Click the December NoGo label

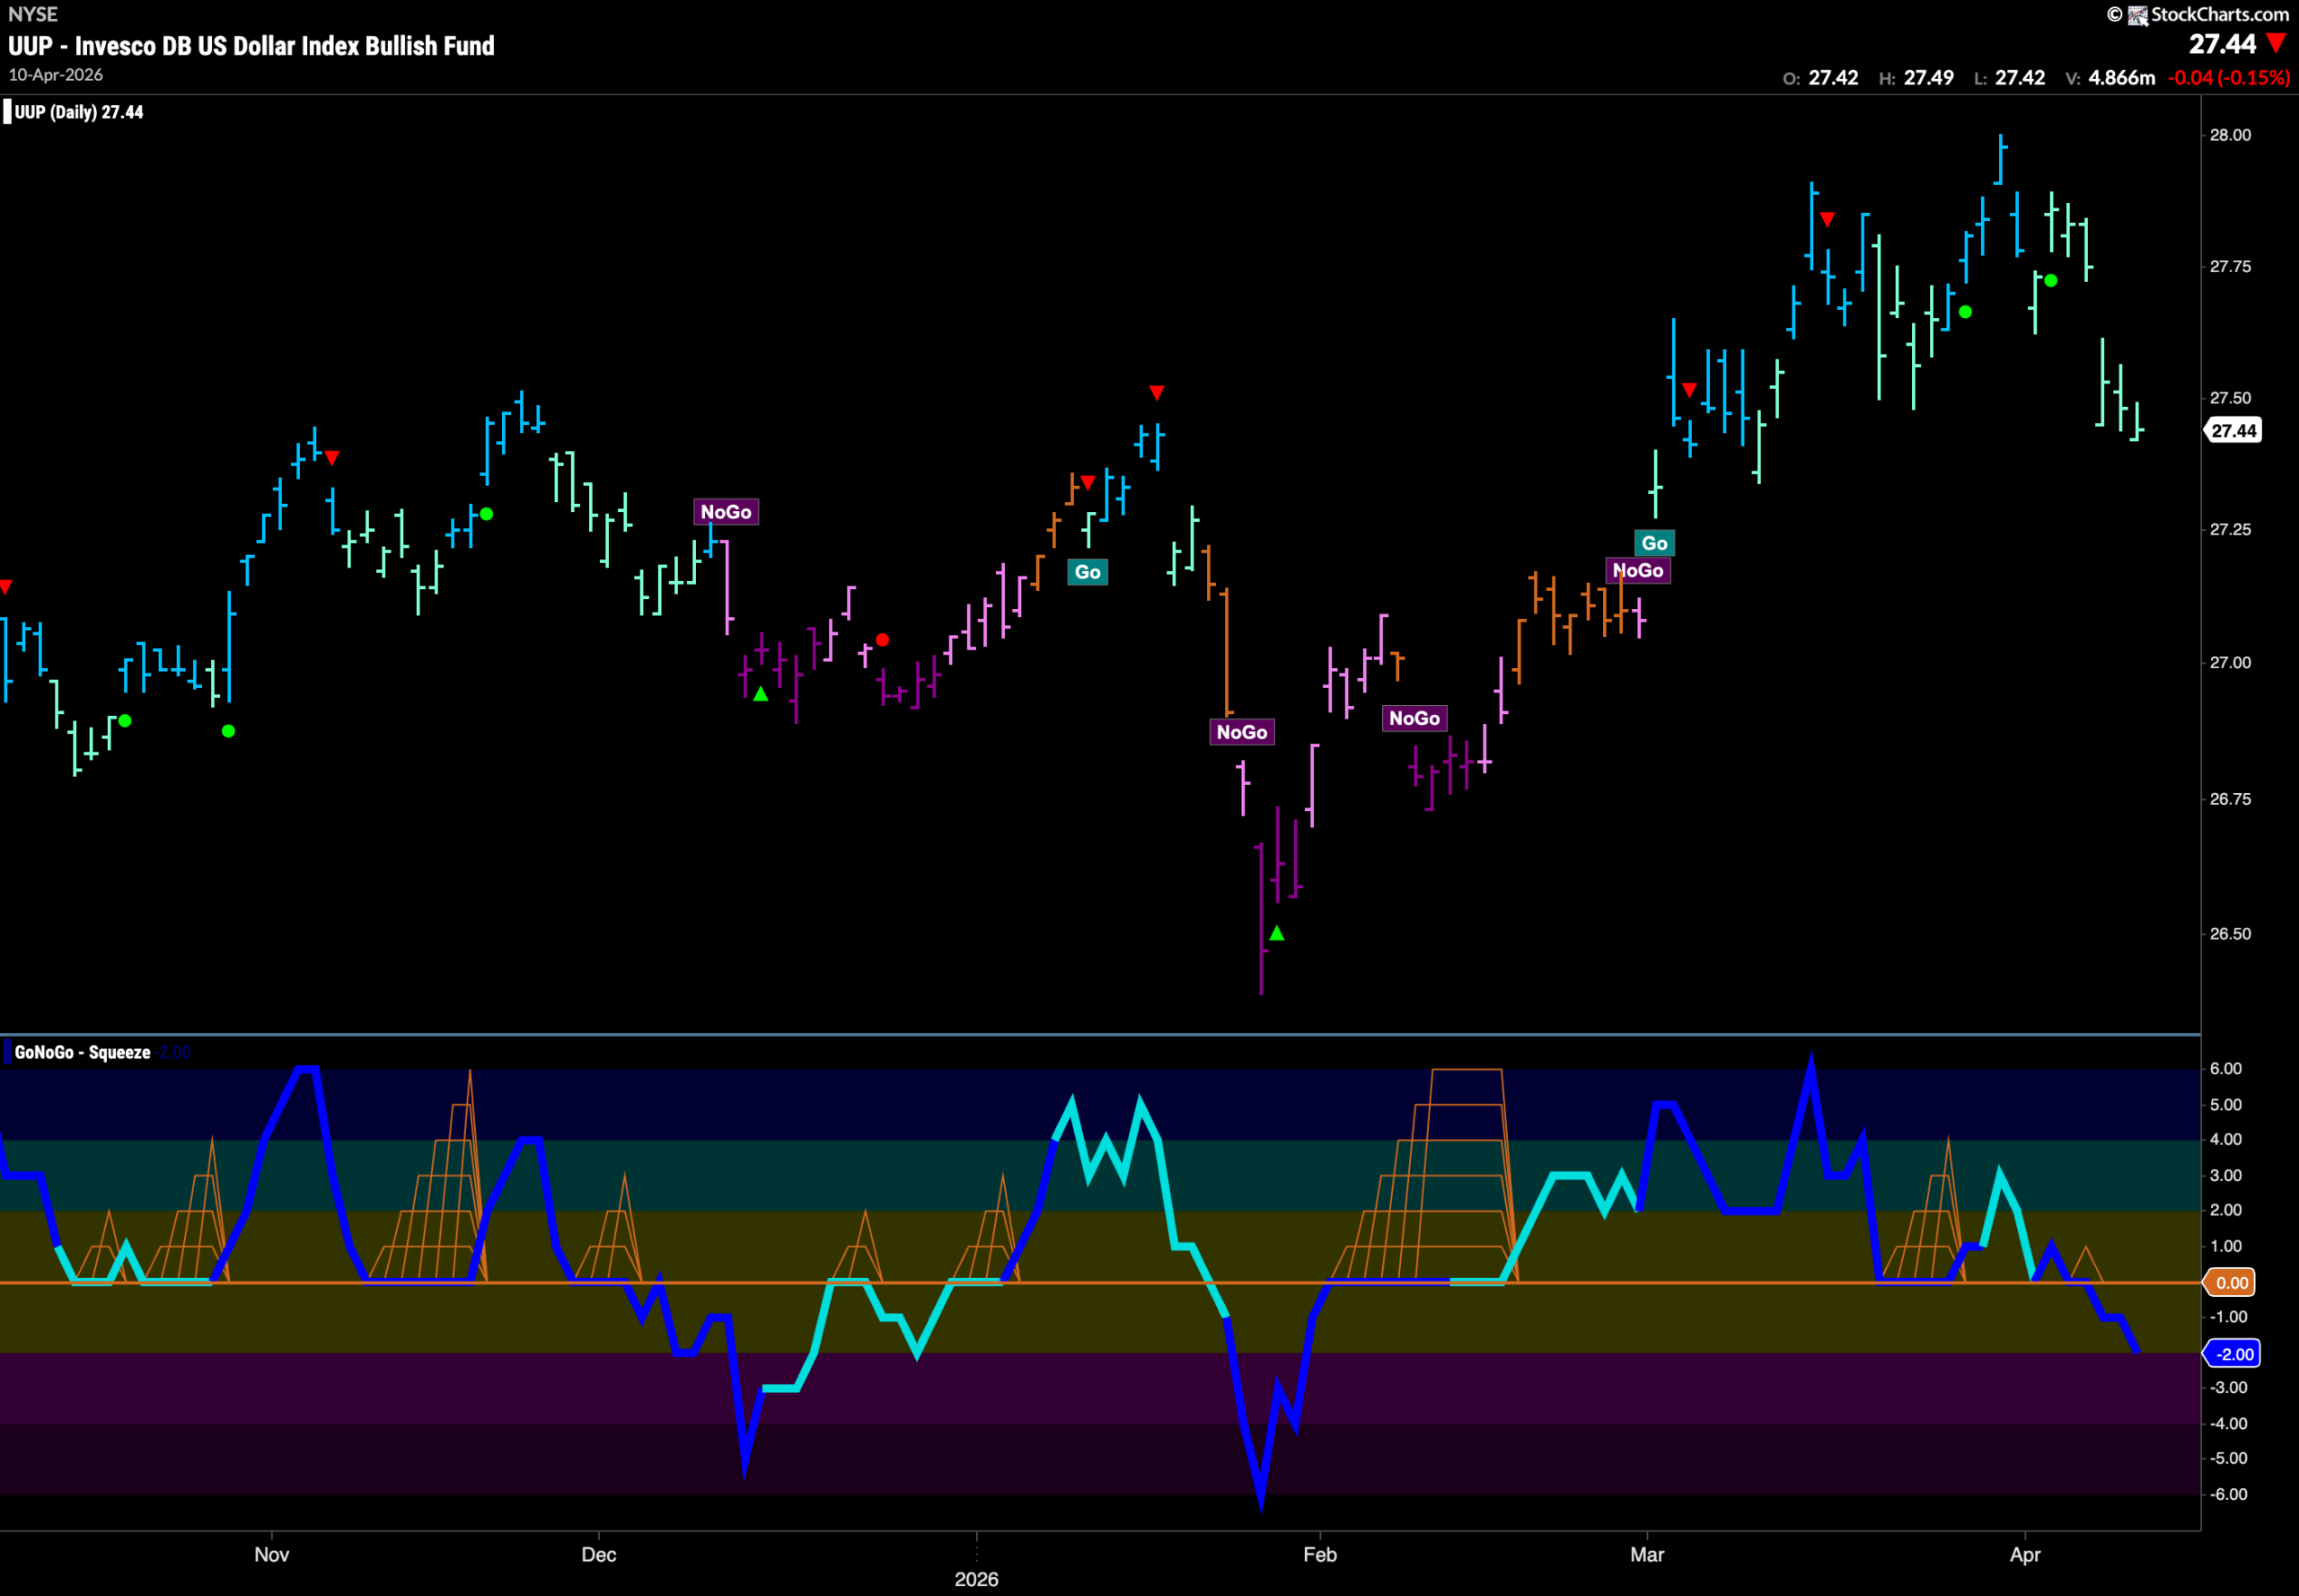[x=726, y=512]
